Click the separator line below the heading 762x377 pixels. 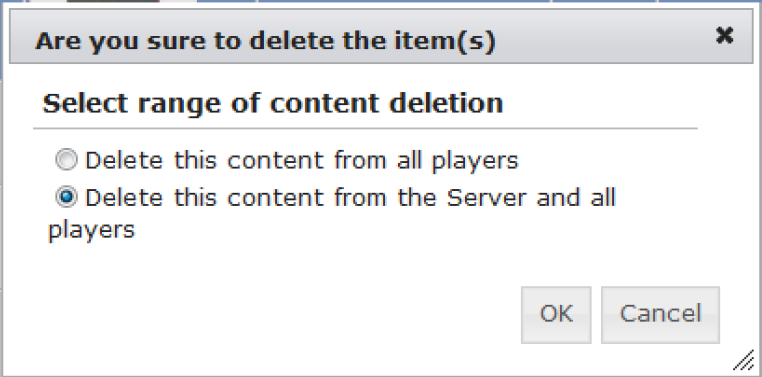(365, 129)
